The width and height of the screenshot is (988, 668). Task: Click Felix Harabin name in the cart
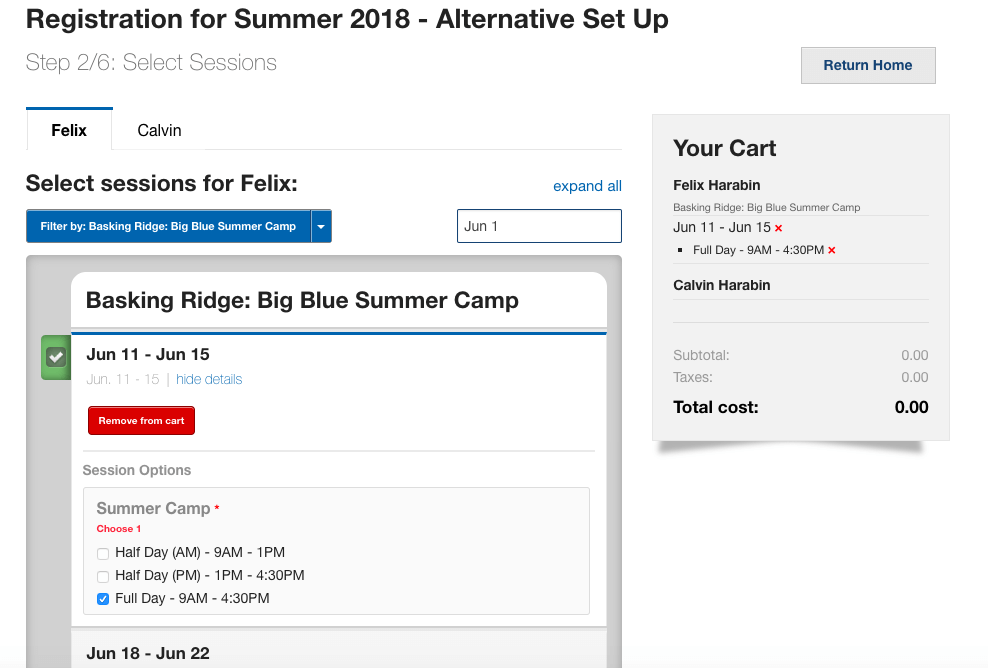point(716,185)
